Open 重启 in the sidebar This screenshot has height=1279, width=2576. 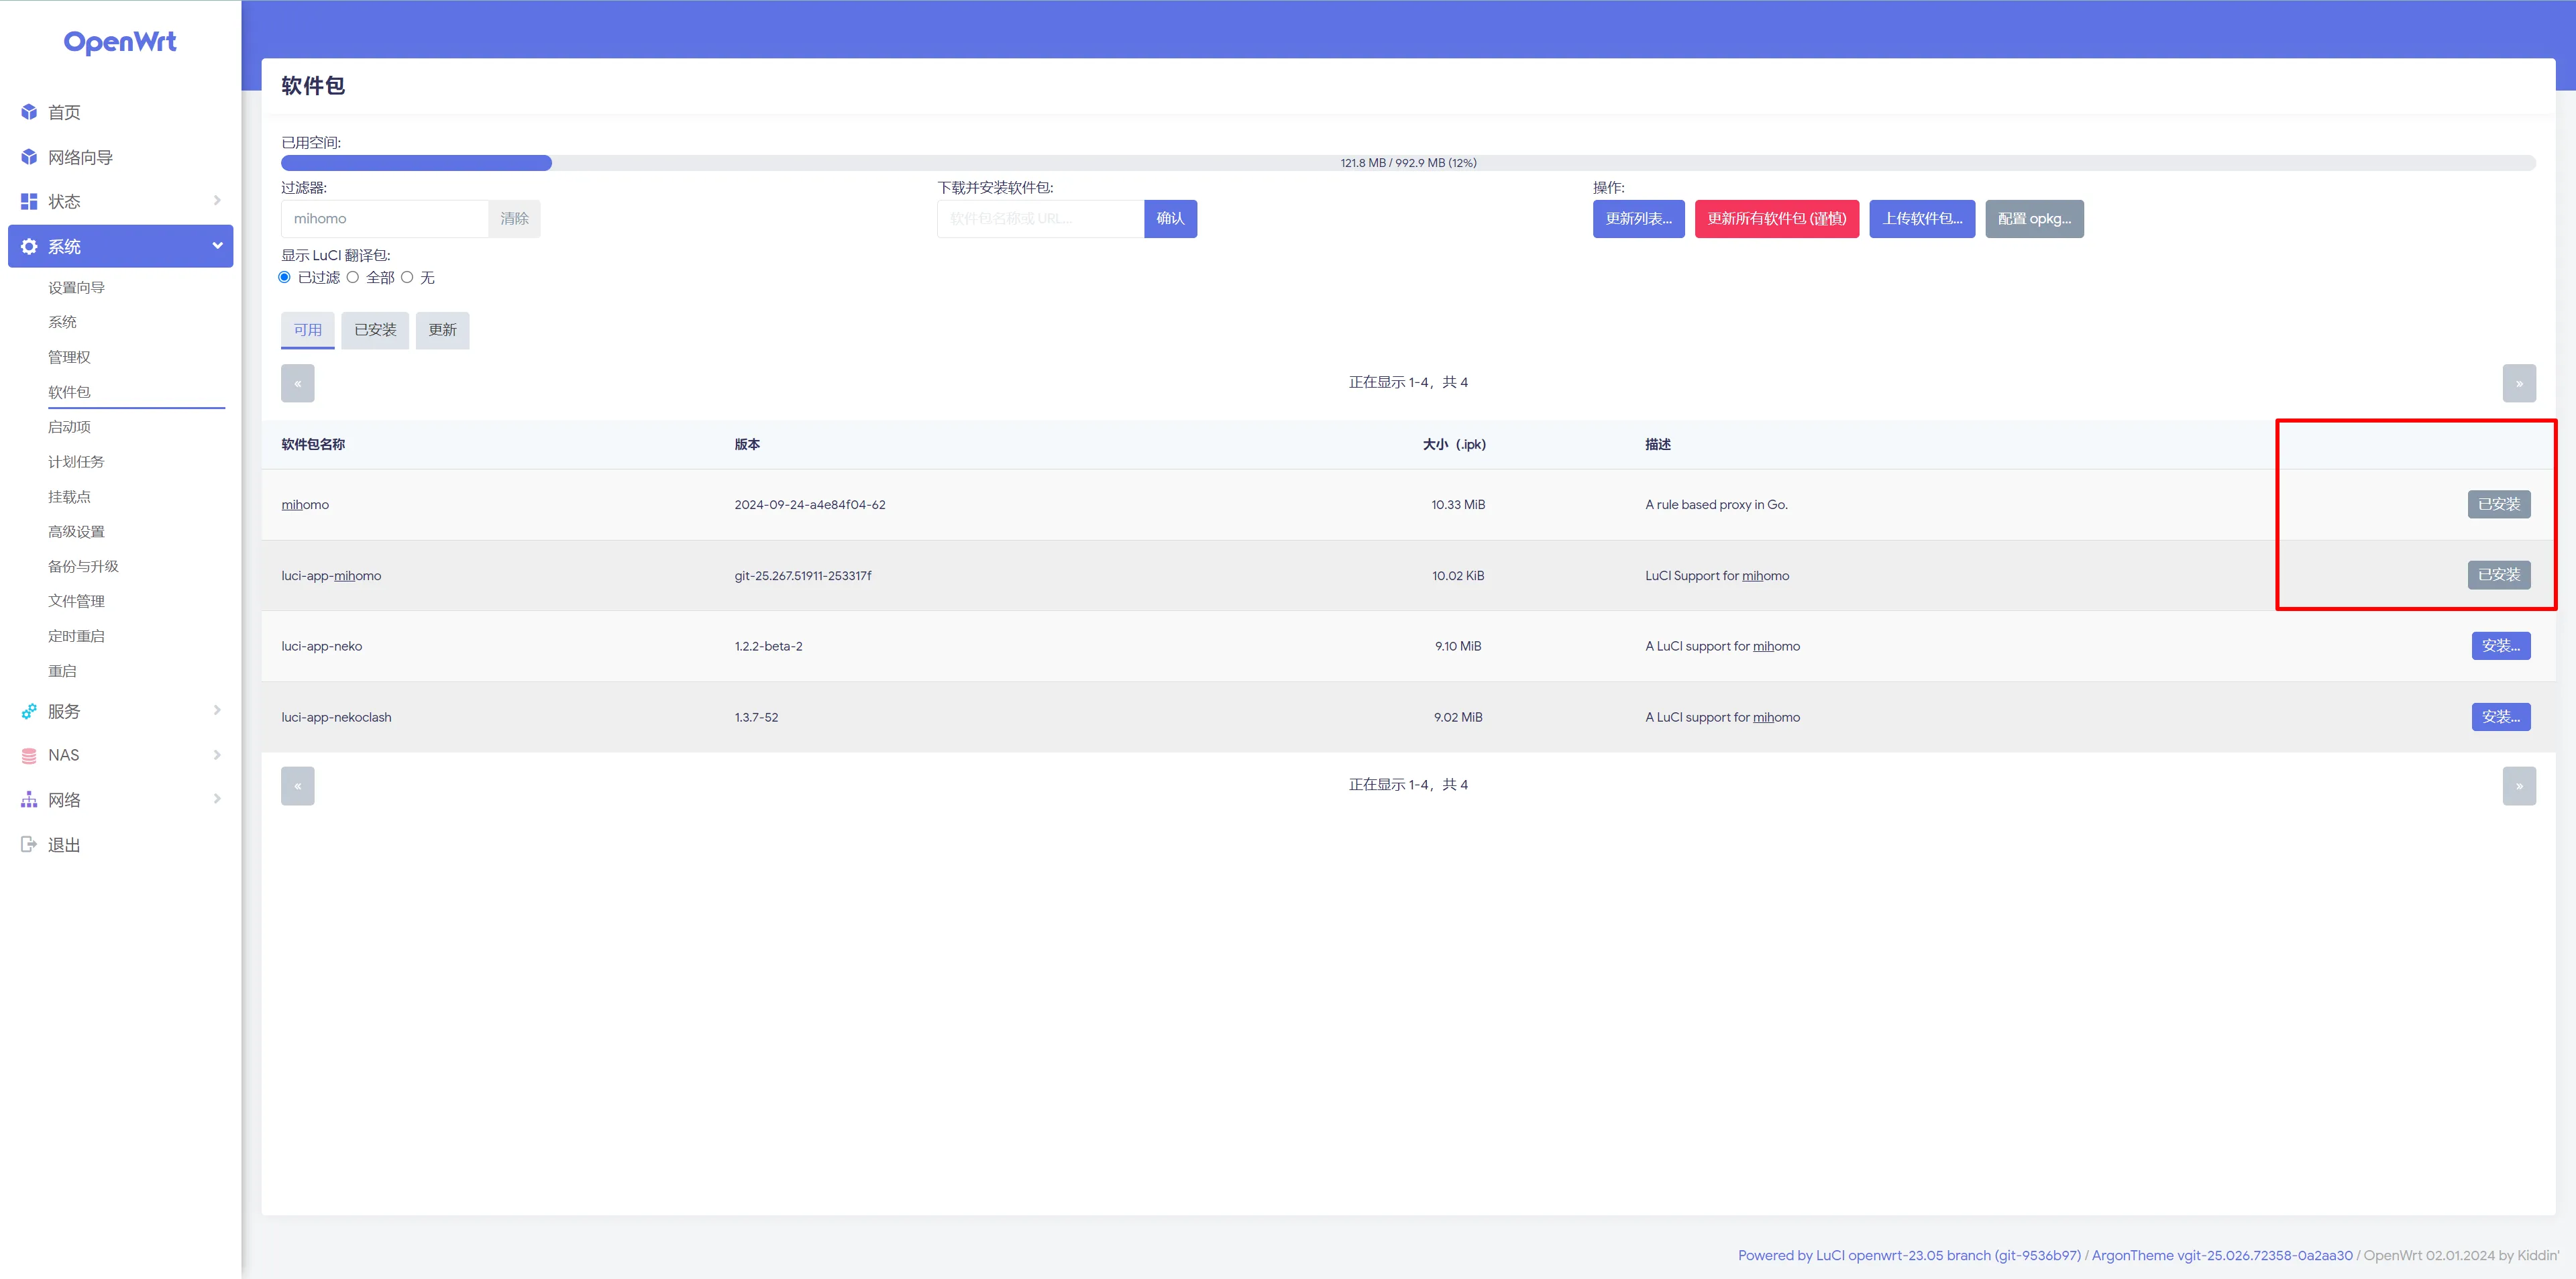(x=62, y=671)
